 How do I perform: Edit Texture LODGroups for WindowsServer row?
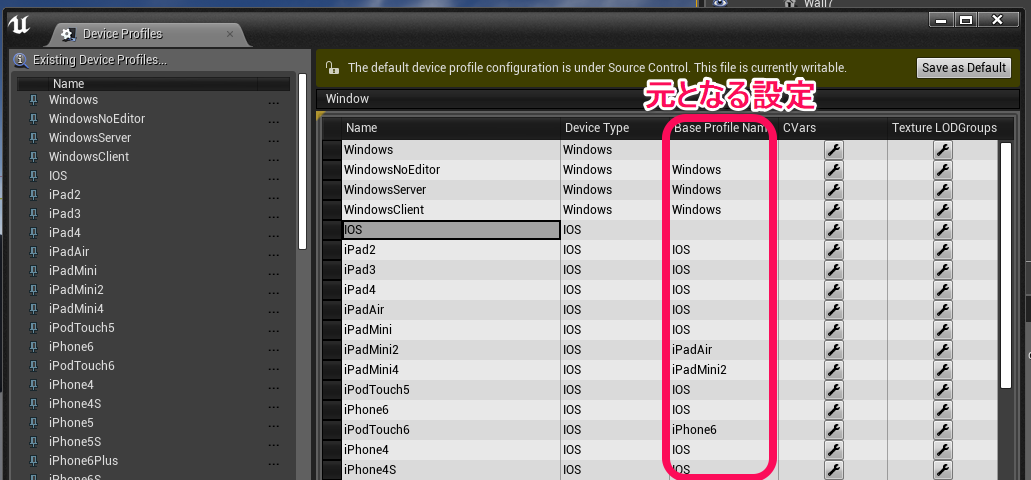point(942,190)
